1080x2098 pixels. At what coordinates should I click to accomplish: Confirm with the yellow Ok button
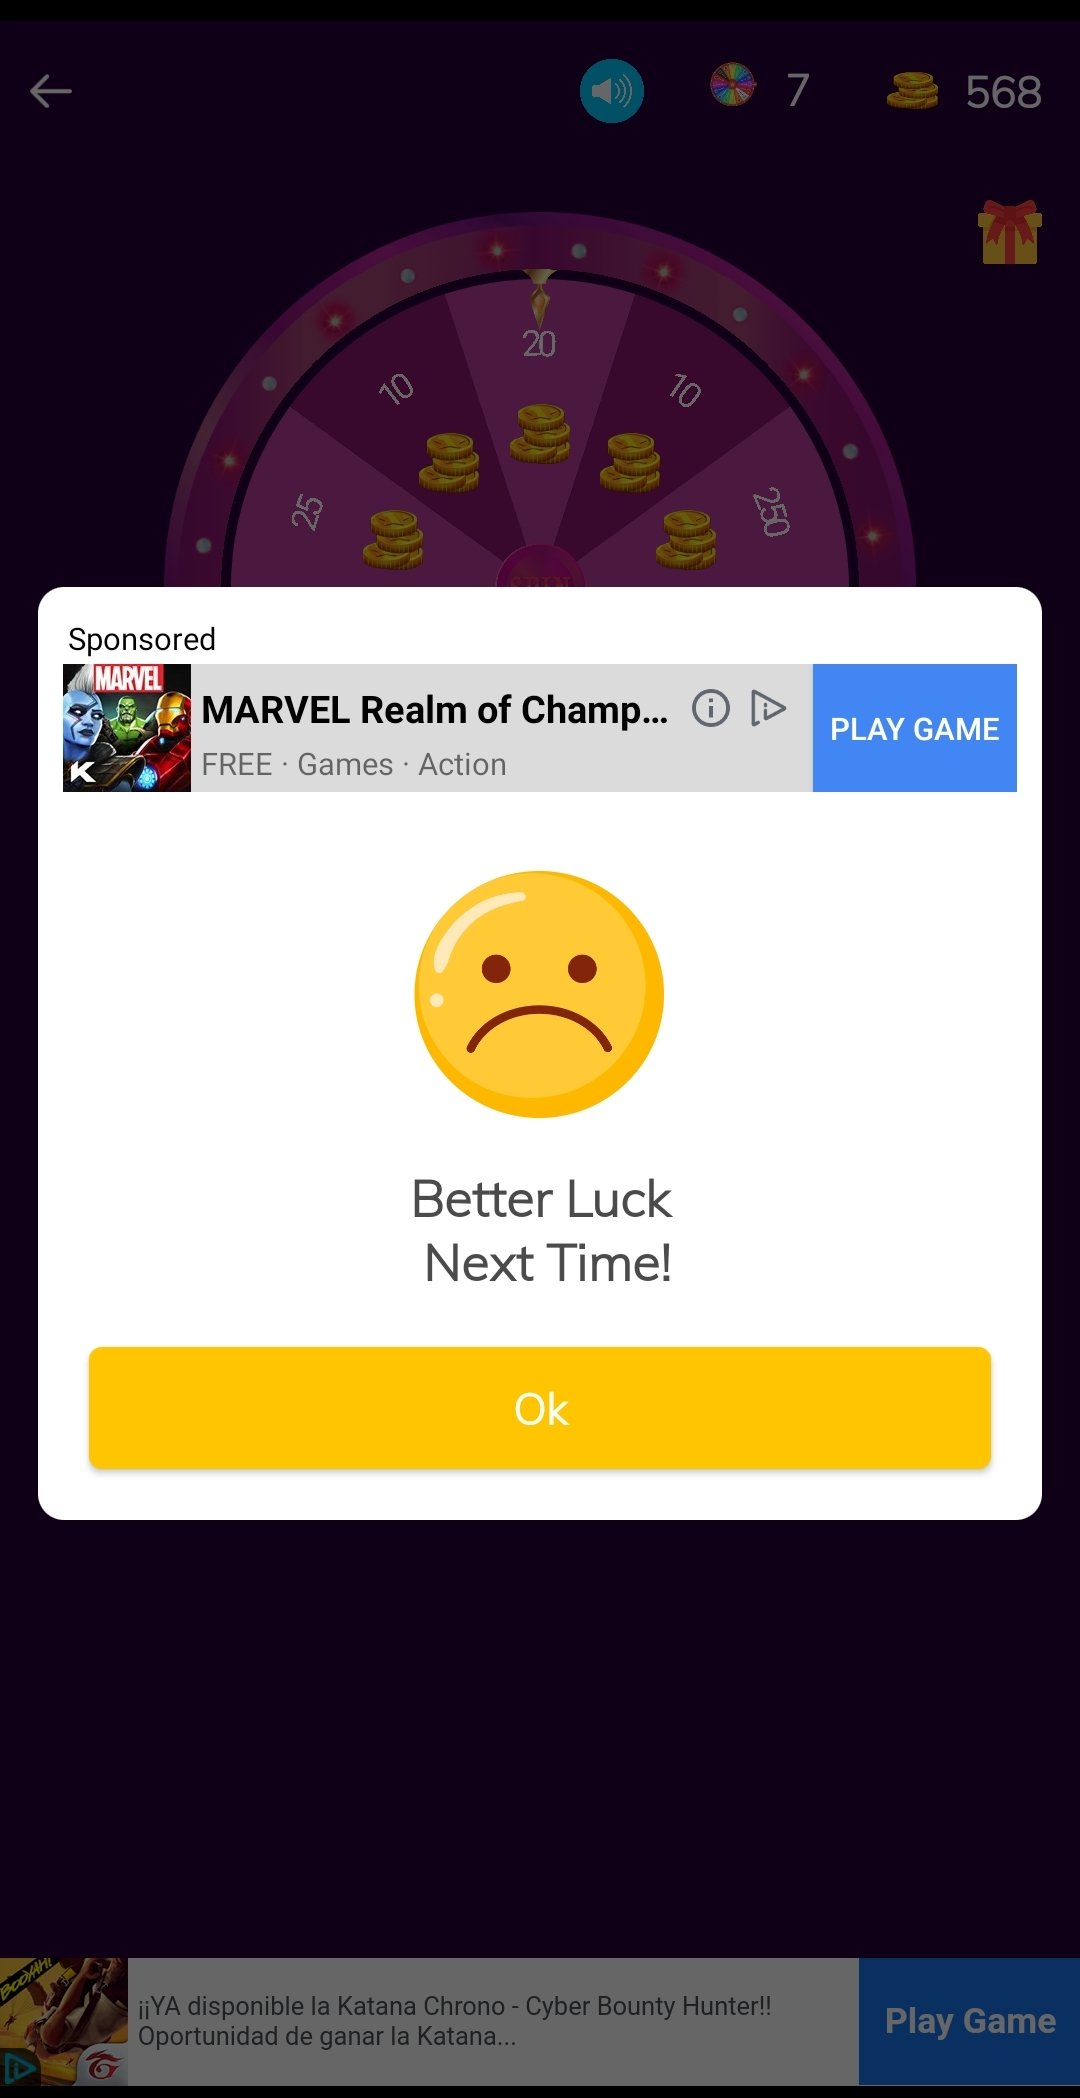click(540, 1408)
